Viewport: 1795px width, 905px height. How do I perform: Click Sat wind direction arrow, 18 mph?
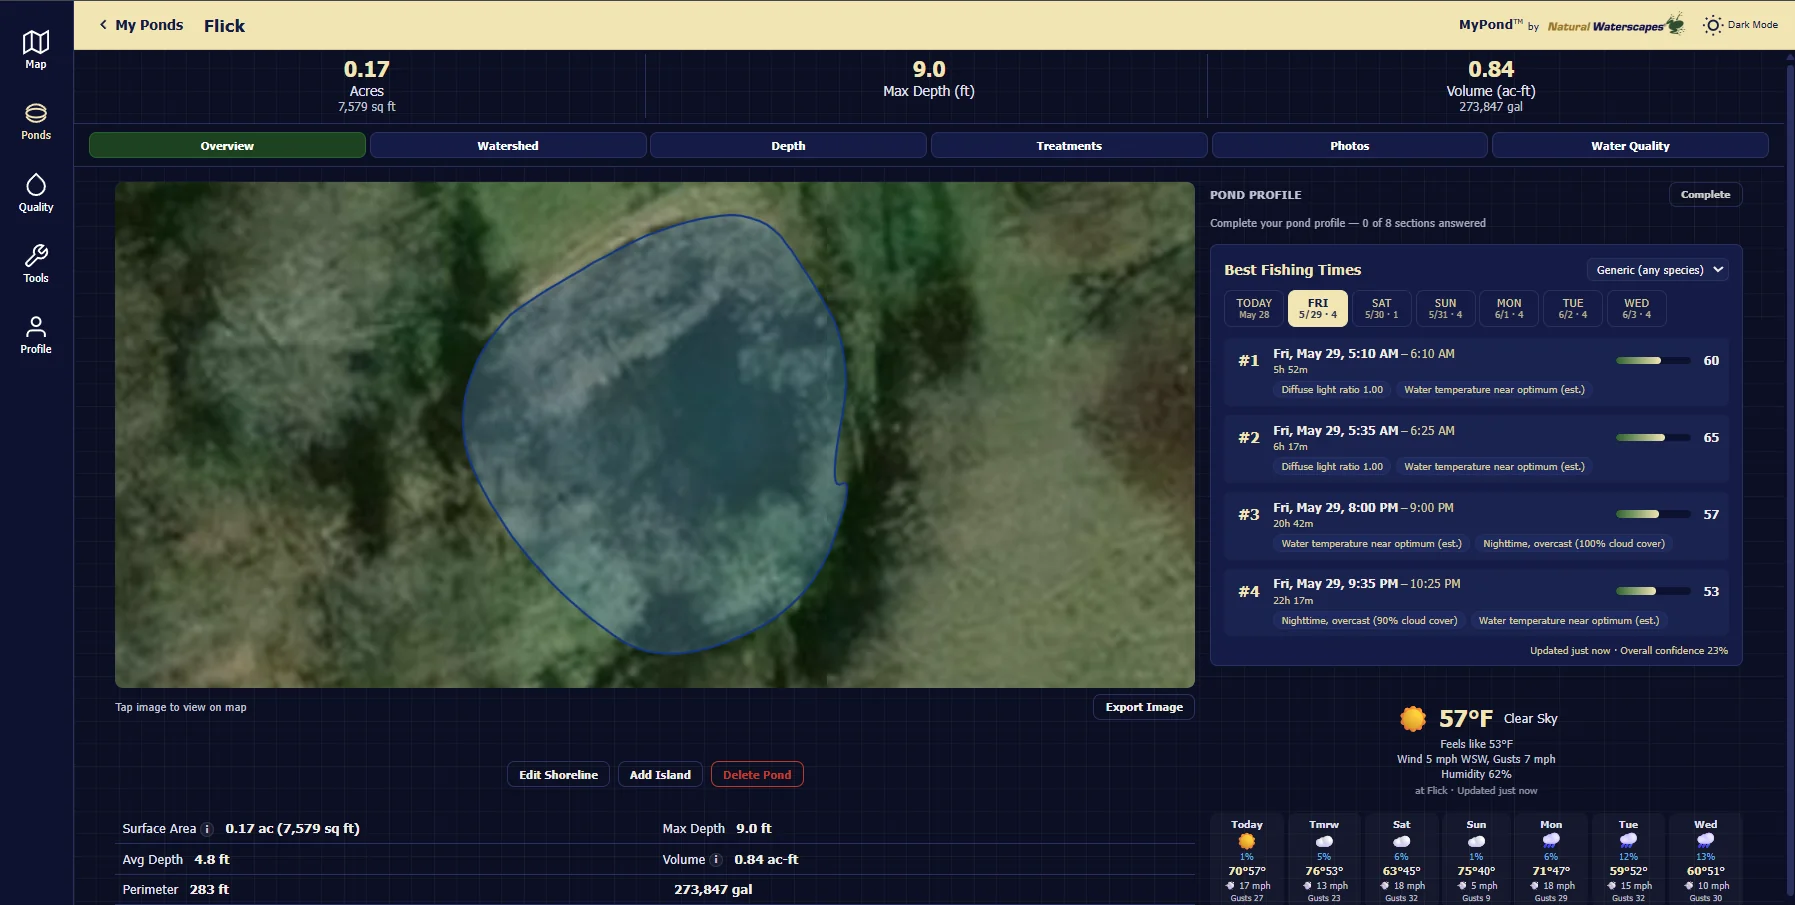[1385, 886]
